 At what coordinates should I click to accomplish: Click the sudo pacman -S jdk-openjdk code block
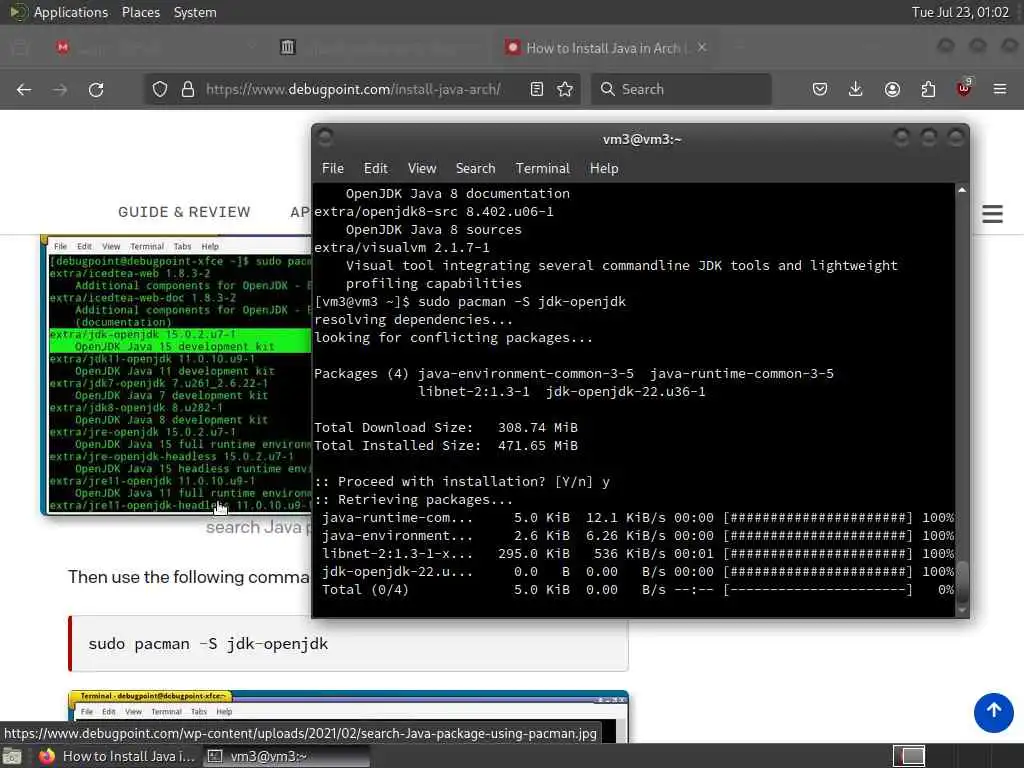(349, 644)
